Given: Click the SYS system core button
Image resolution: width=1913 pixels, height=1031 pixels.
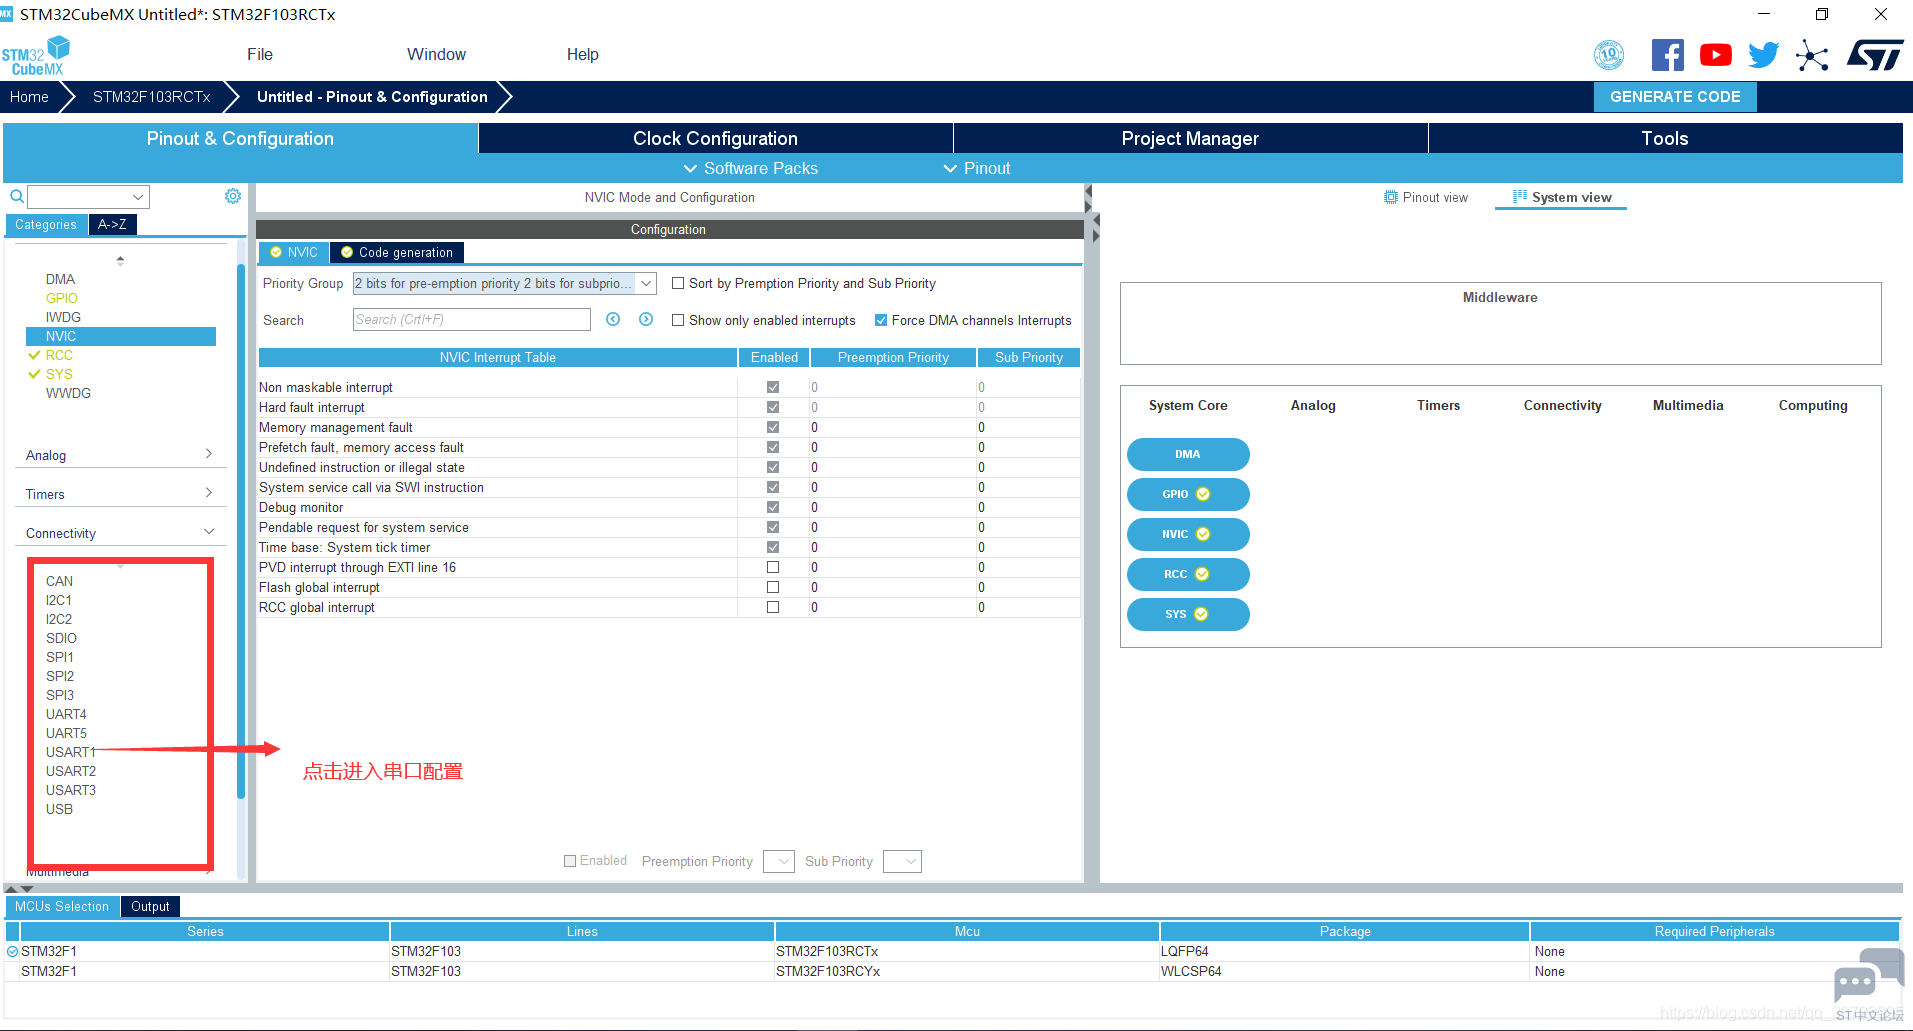Looking at the screenshot, I should click(x=1188, y=614).
